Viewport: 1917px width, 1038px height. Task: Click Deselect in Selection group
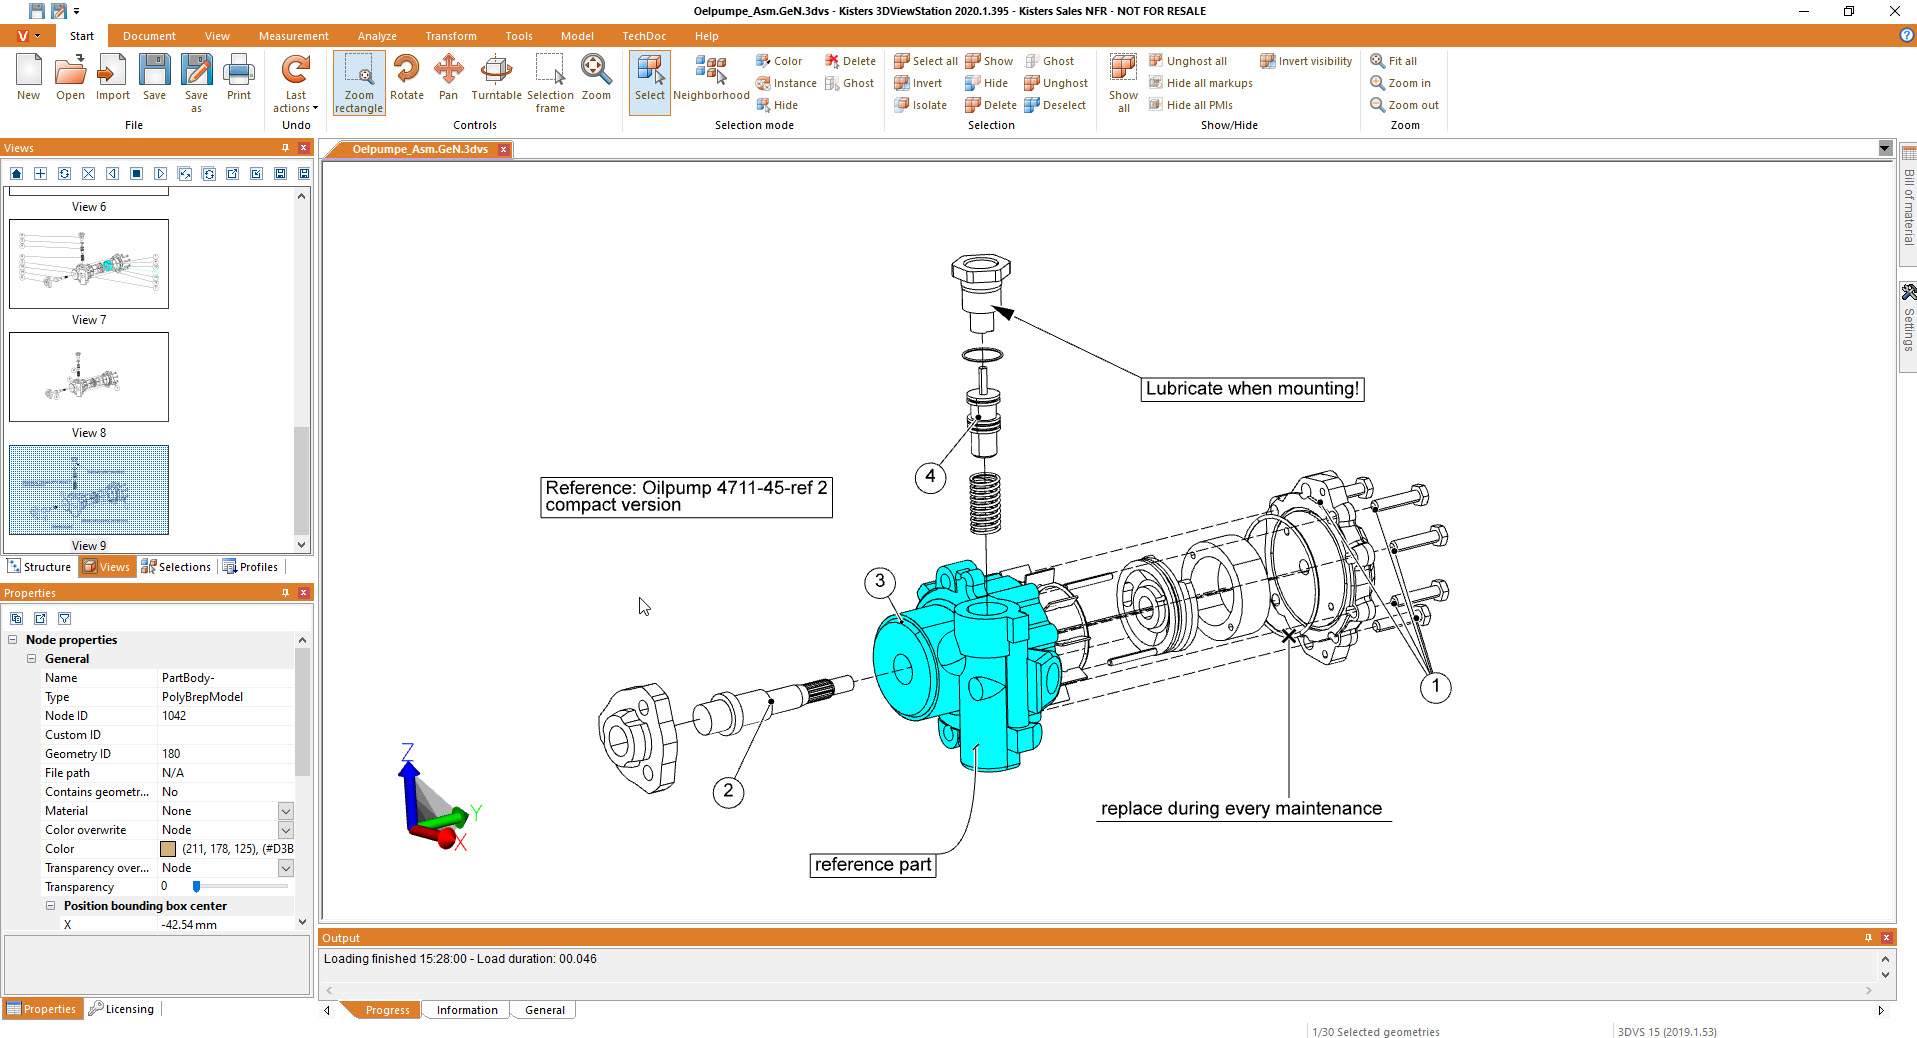[1054, 105]
